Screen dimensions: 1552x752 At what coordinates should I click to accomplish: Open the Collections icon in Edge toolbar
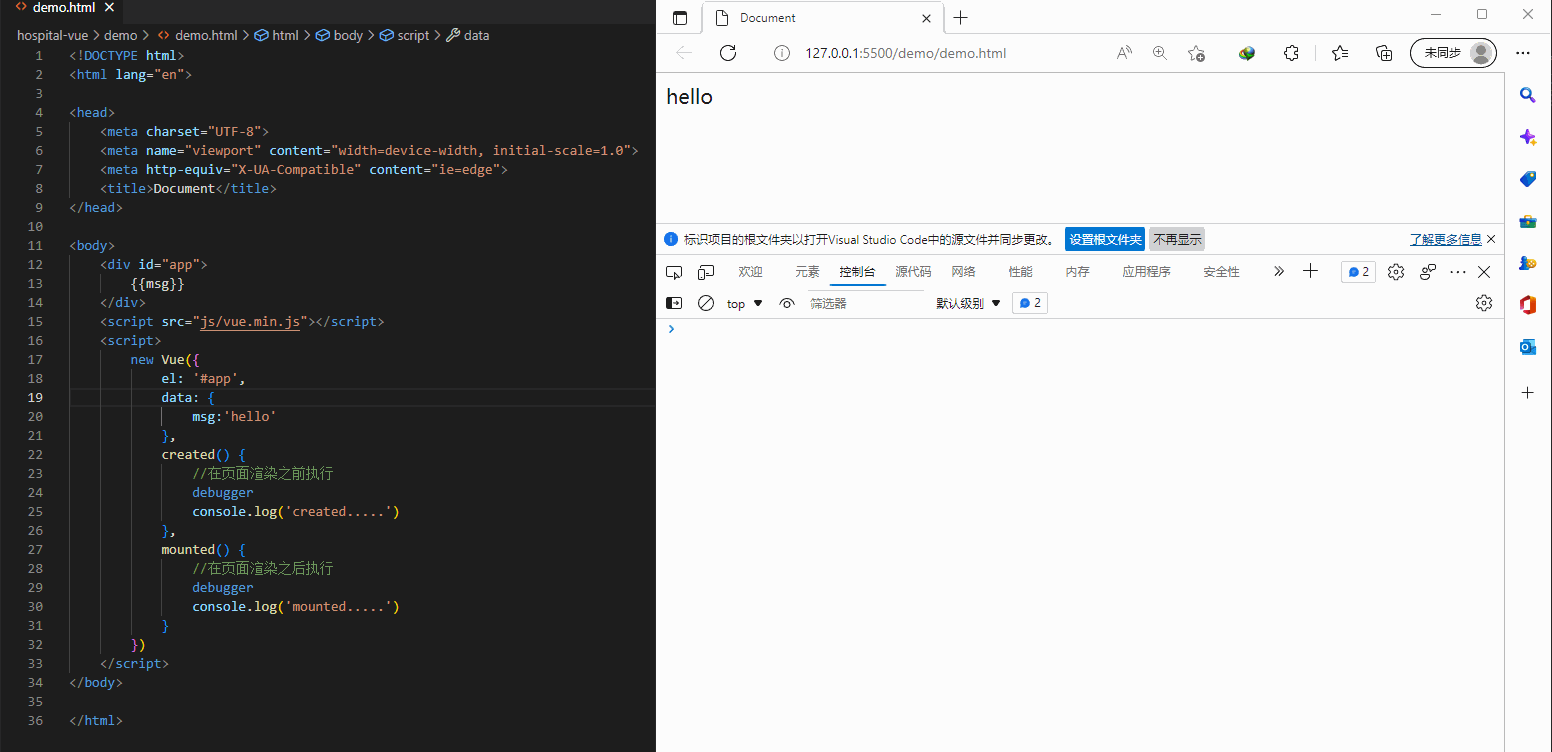click(x=1384, y=53)
